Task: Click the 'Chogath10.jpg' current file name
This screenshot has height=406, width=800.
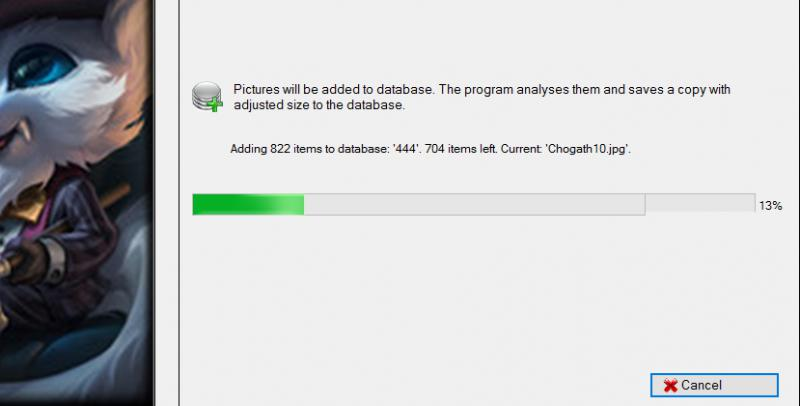Action: [588, 149]
